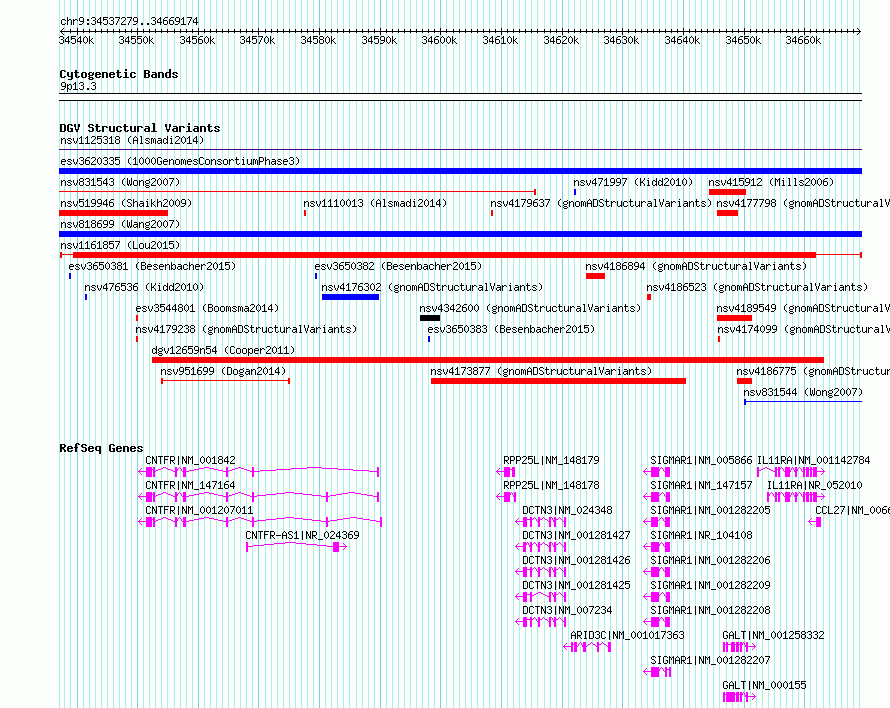Open gene DCTN3|NM_001281425

pos(576,585)
